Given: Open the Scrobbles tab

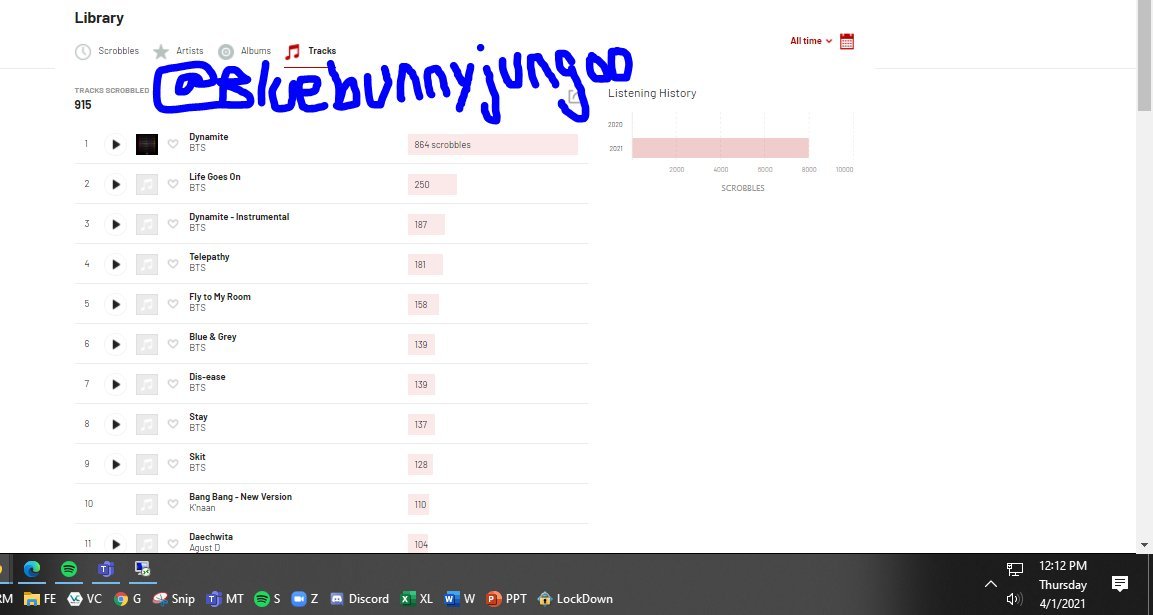Looking at the screenshot, I should tap(107, 51).
